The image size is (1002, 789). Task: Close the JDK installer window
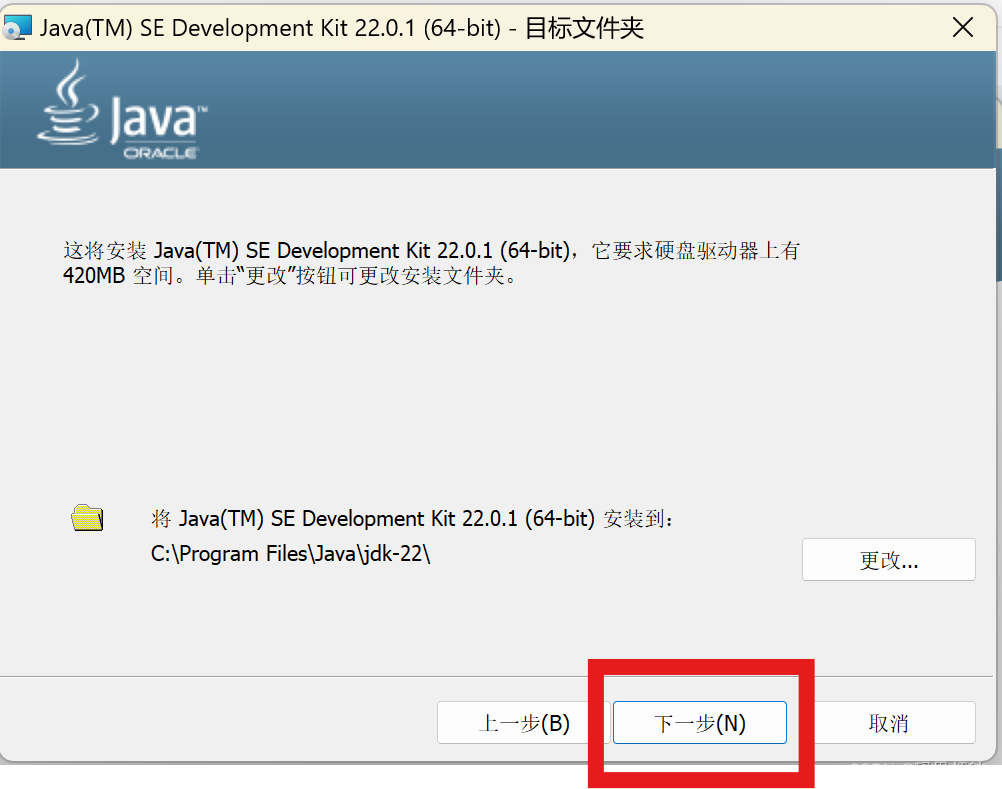click(962, 27)
